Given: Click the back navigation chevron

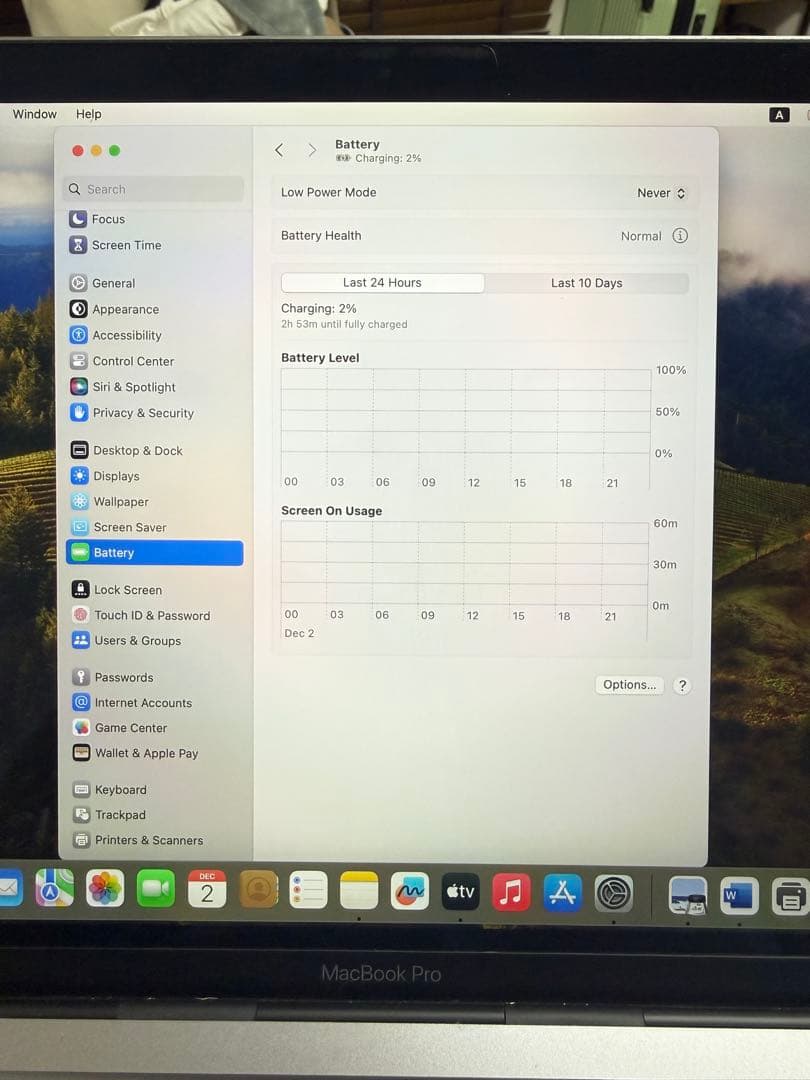Looking at the screenshot, I should [x=279, y=149].
